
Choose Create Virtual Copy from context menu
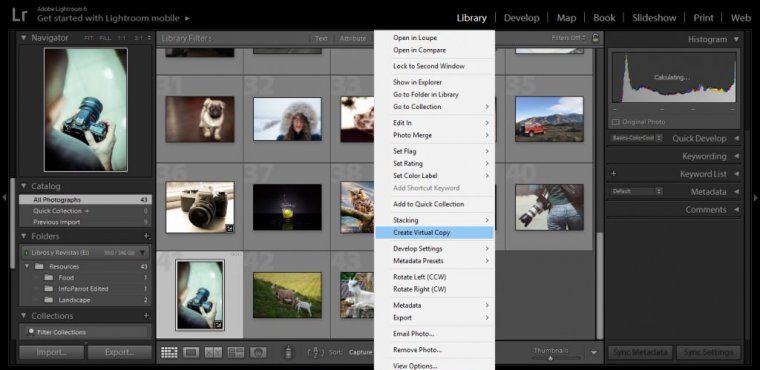click(434, 233)
